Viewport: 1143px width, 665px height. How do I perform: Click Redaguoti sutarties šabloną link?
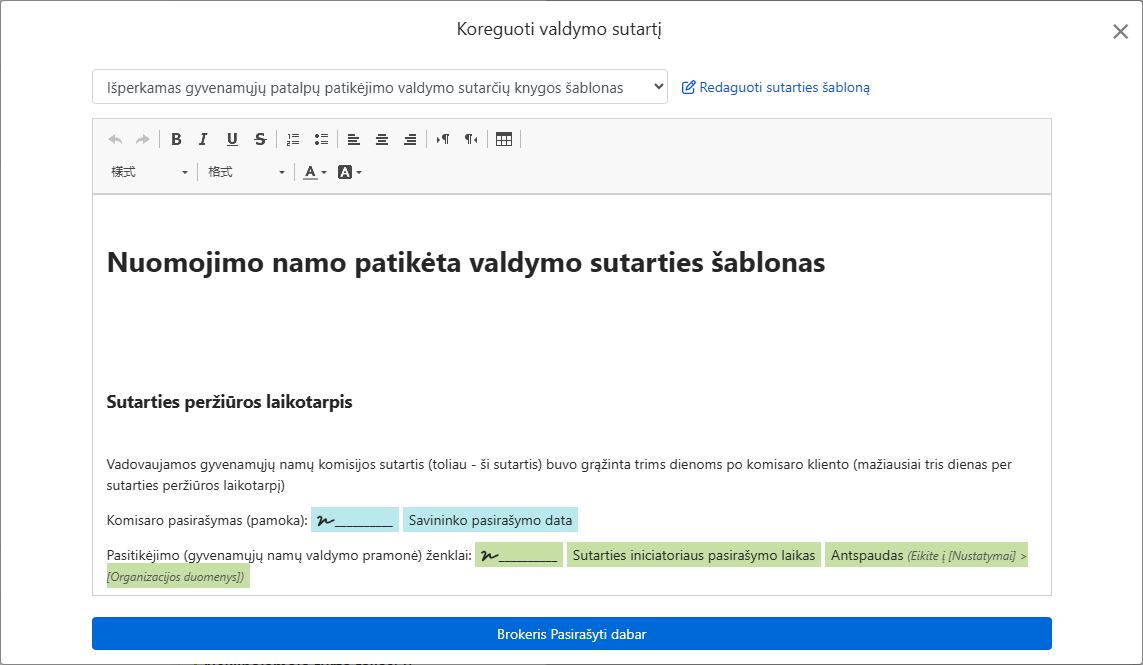776,88
